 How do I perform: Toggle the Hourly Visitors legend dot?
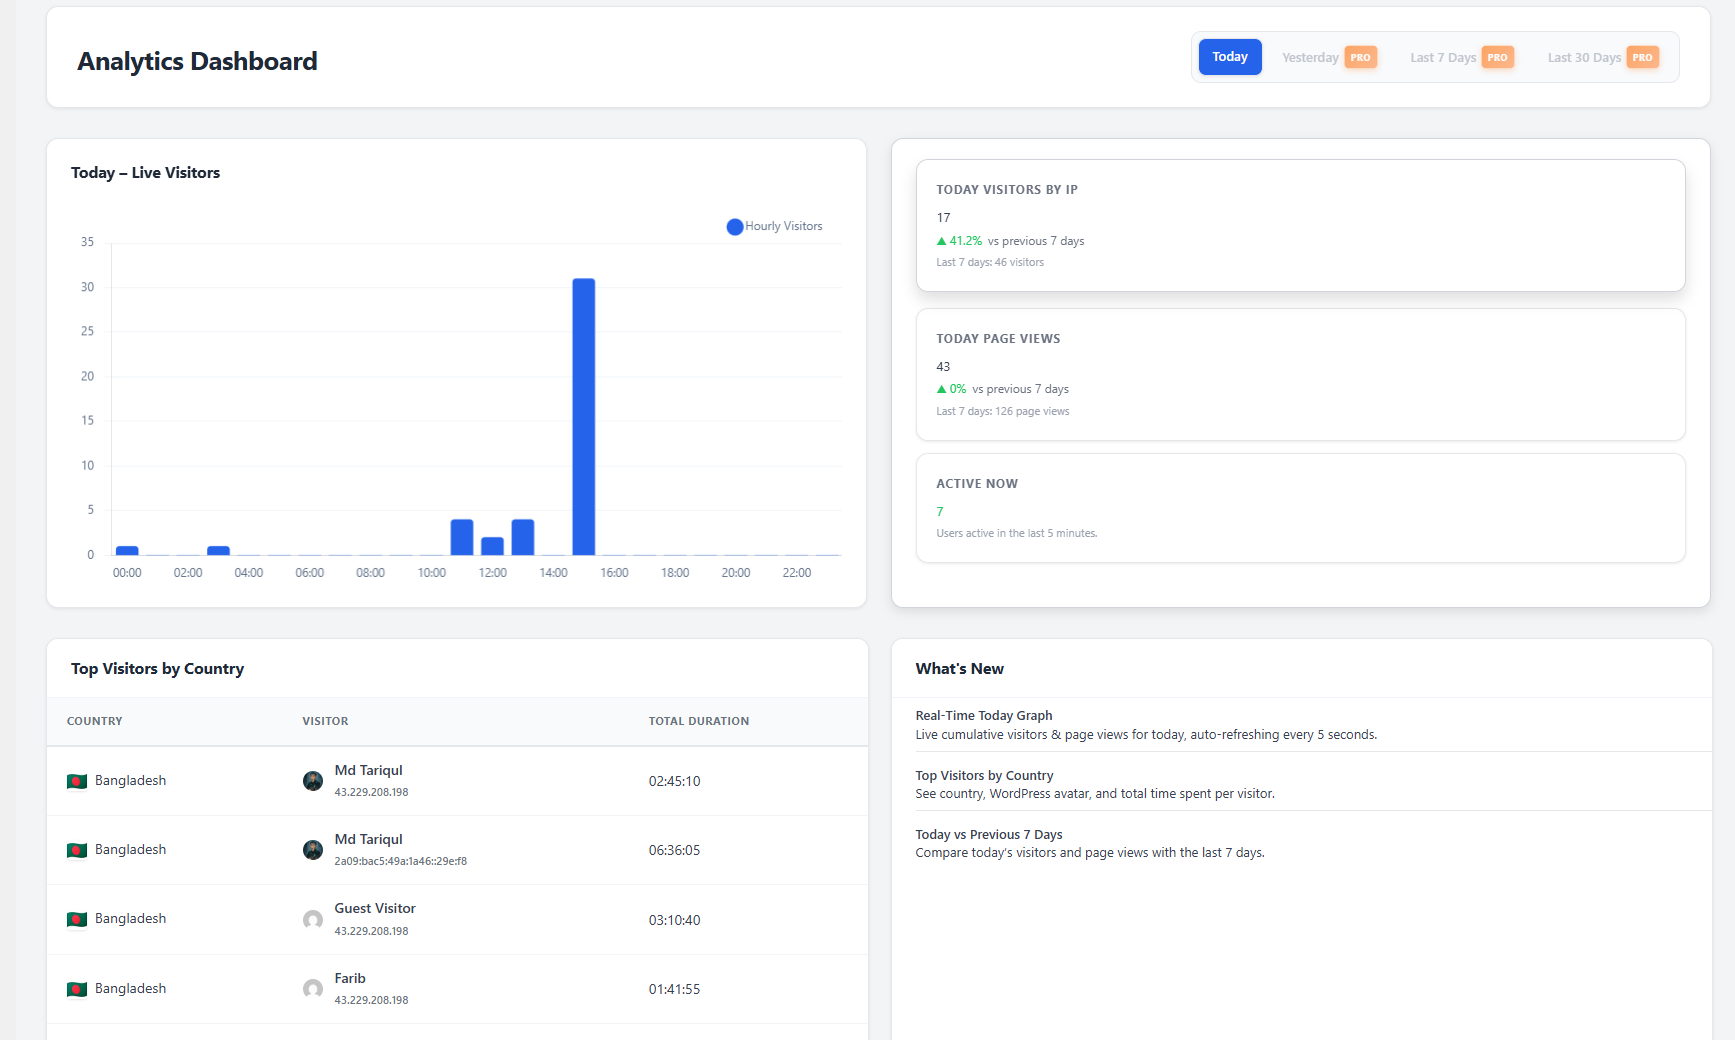coord(735,227)
